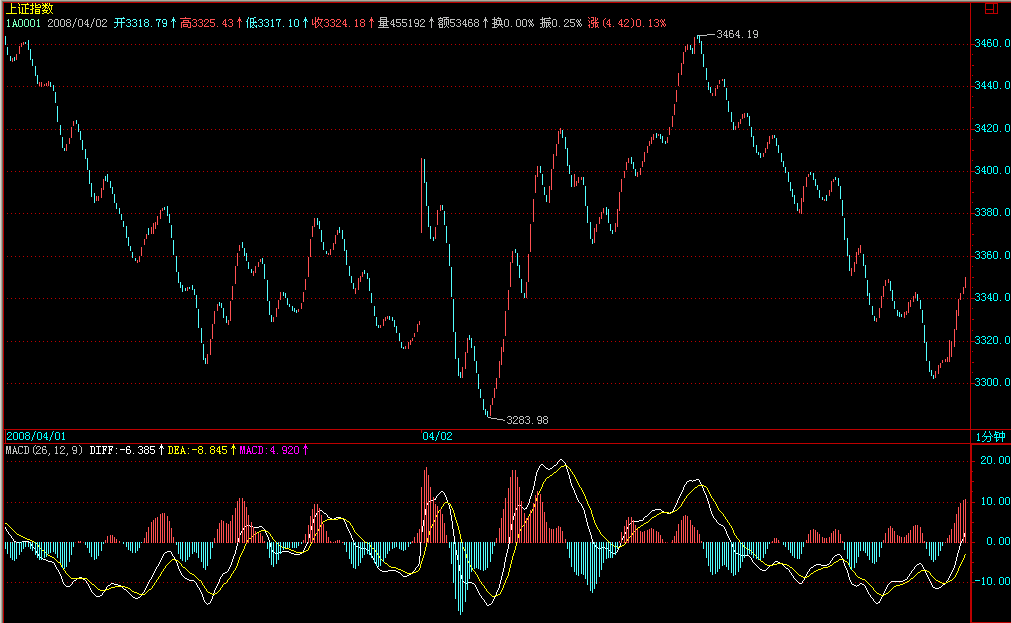Click the change 涨(4.42)0.13% readout

point(628,22)
